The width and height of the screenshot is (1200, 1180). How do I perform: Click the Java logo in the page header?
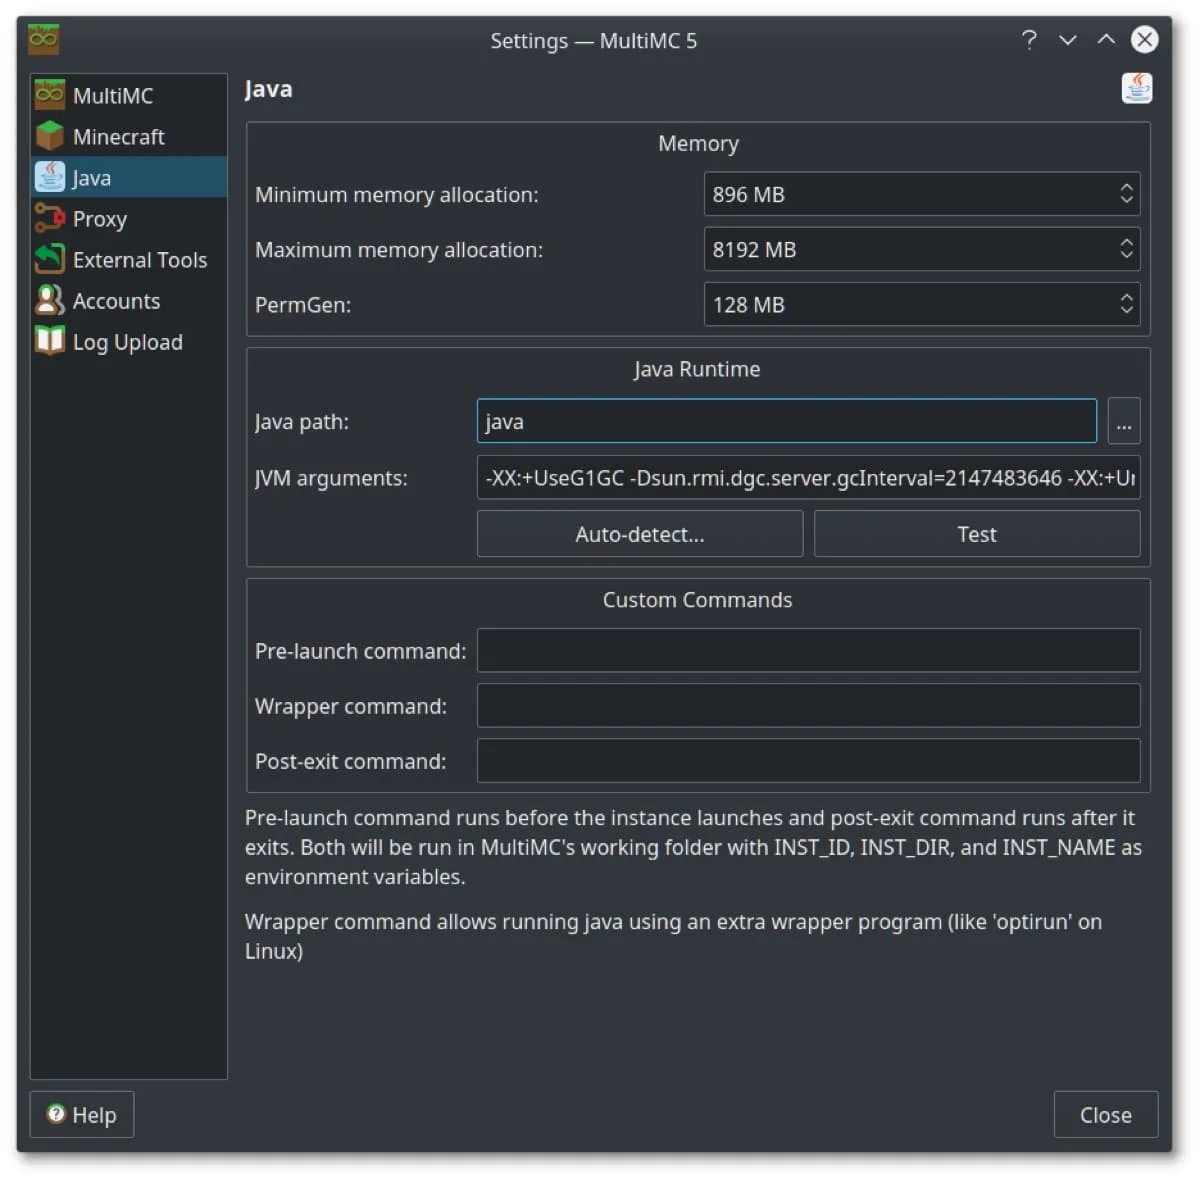click(x=1137, y=88)
